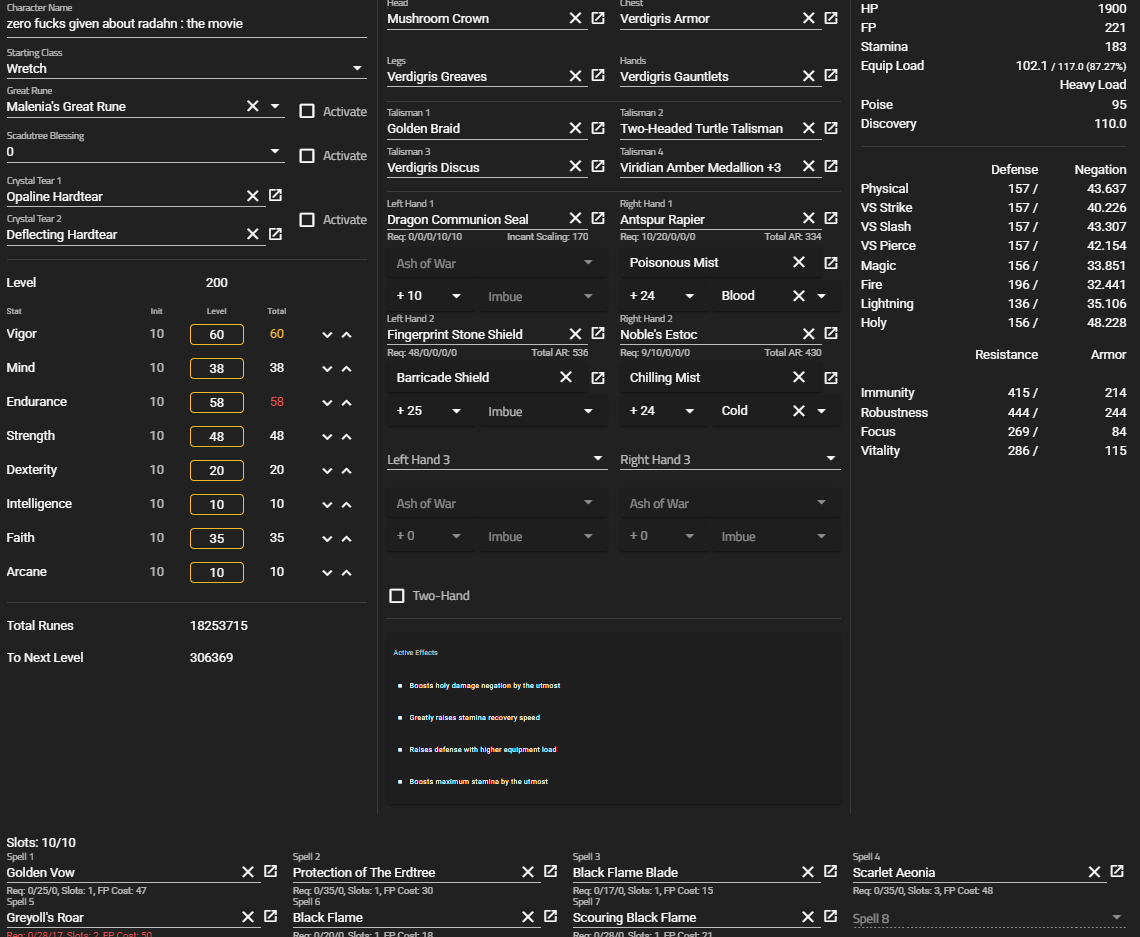This screenshot has width=1140, height=937.
Task: Enable the Two-Hand checkbox
Action: point(397,596)
